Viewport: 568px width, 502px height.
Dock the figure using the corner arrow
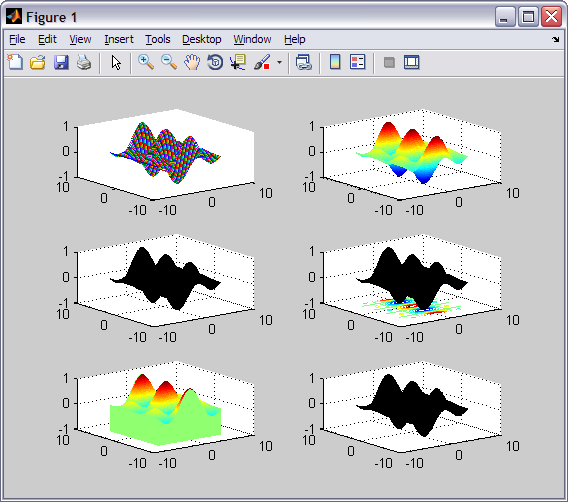coord(556,39)
